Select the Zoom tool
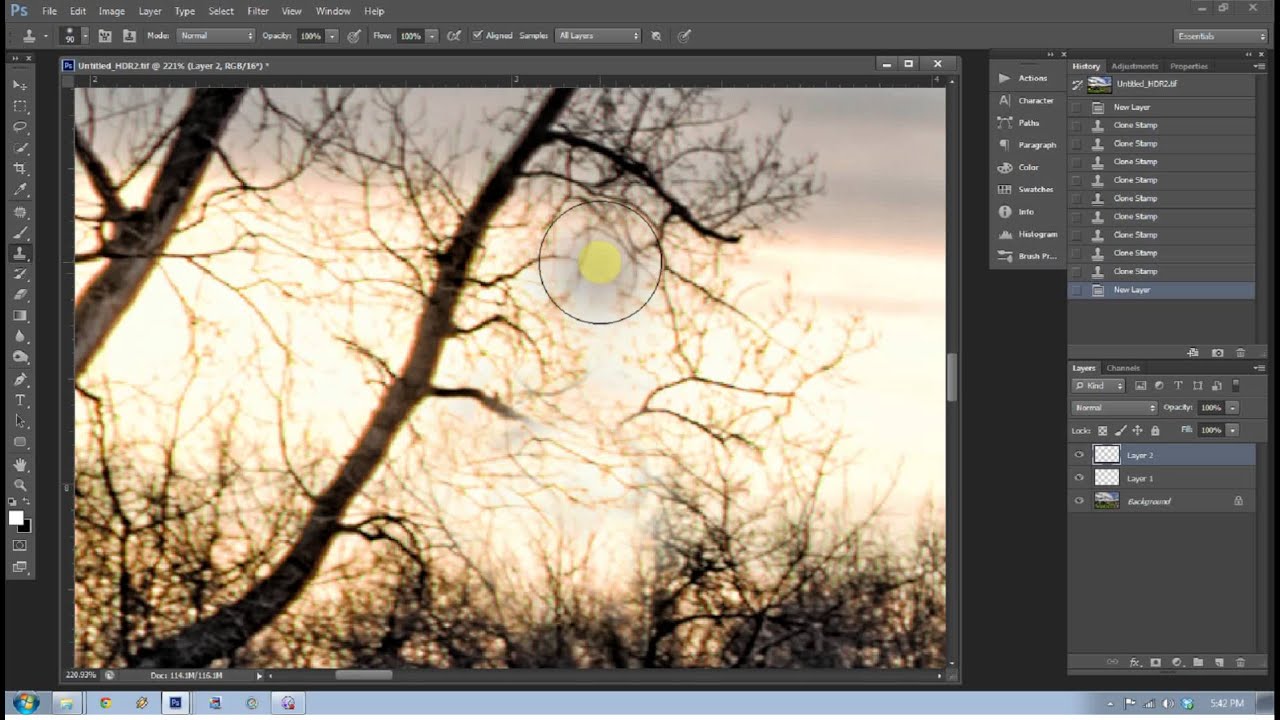The width and height of the screenshot is (1280, 720). click(x=20, y=486)
